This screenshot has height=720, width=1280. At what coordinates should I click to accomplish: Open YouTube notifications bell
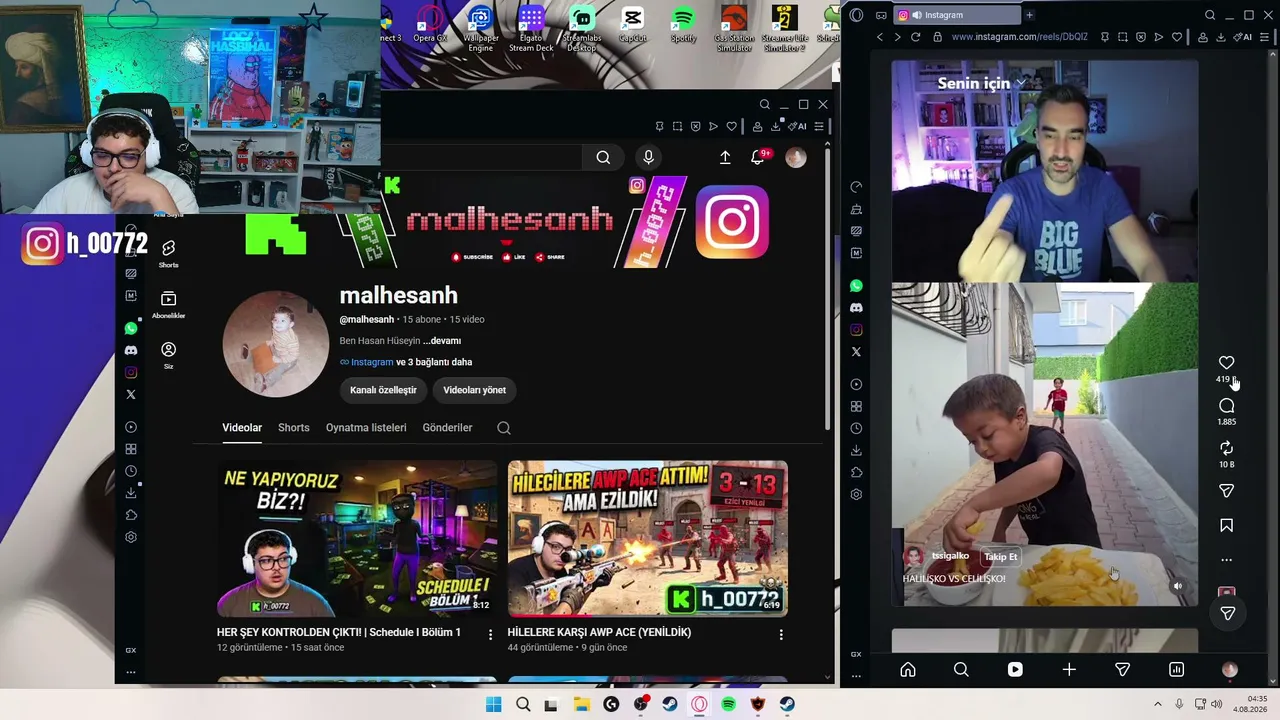(x=758, y=157)
